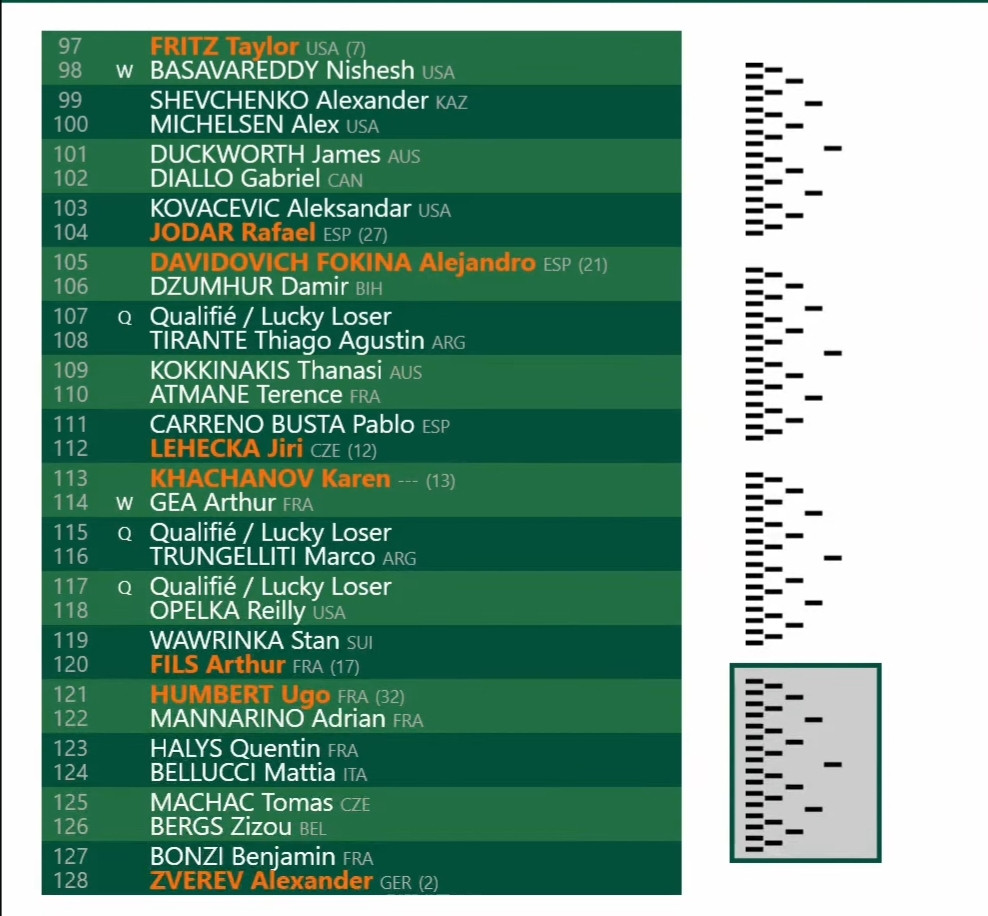Select CARRENO BUSTA Pablo in the draw
Screen dimensions: 988x916
point(282,425)
